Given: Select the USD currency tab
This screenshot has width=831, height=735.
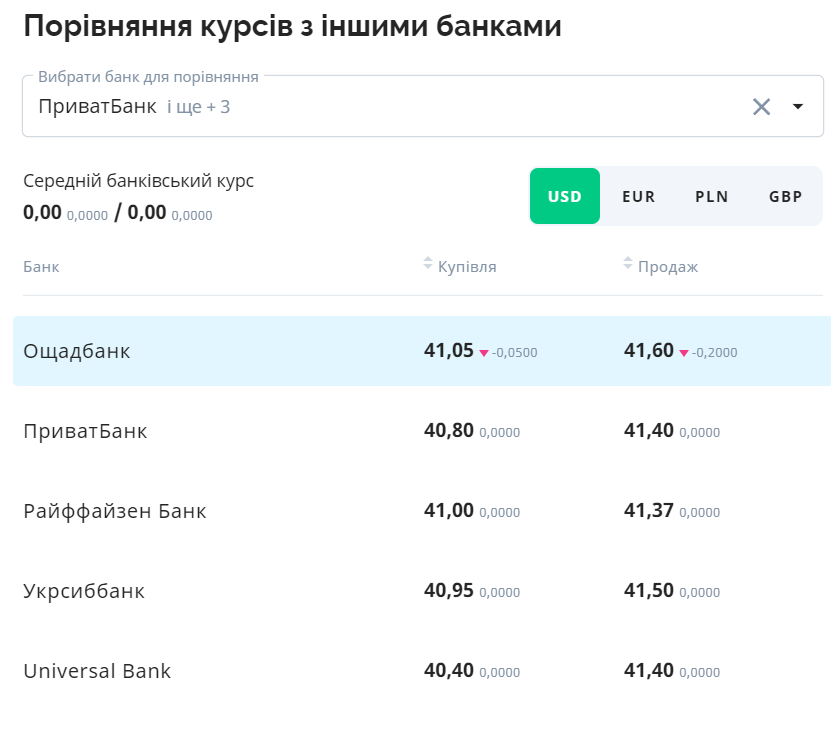Looking at the screenshot, I should click(565, 196).
